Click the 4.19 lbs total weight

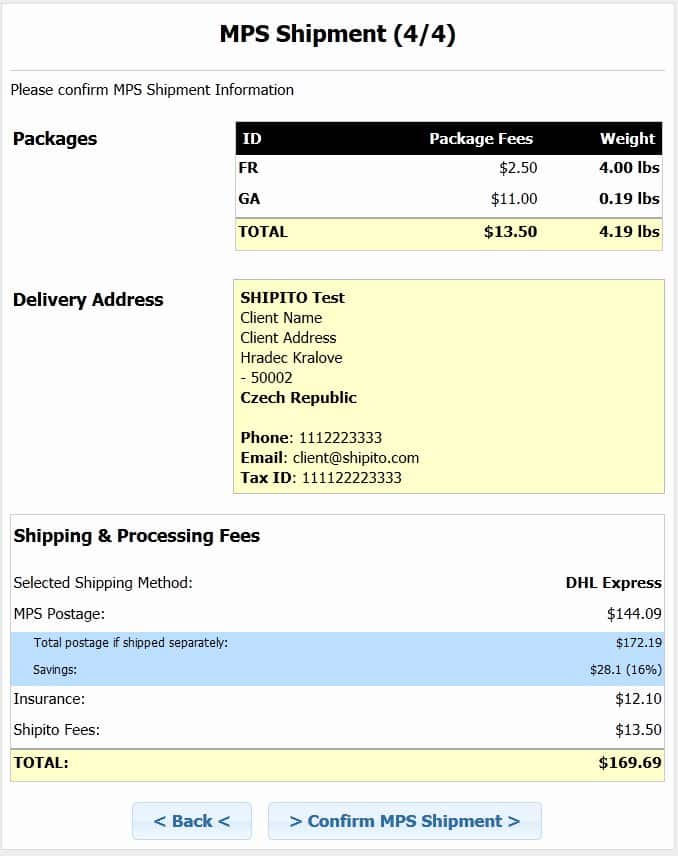pos(629,232)
